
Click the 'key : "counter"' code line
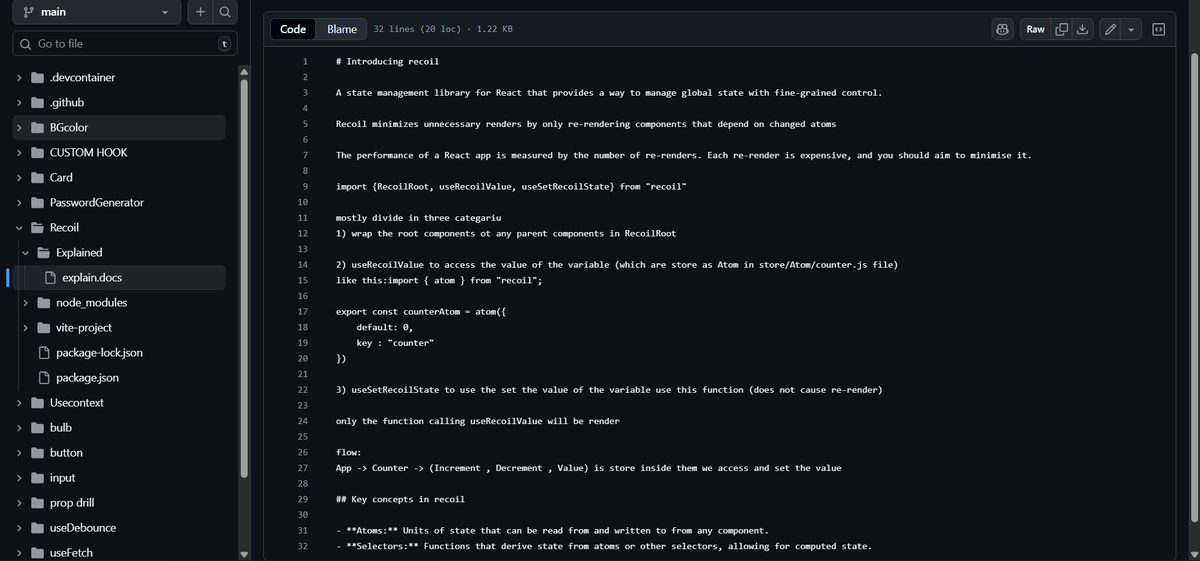tap(395, 343)
